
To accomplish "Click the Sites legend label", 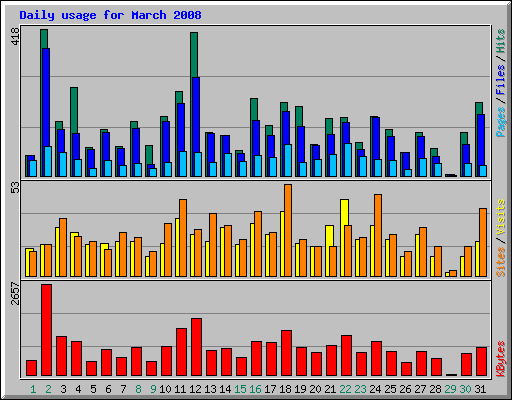I will tap(501, 262).
